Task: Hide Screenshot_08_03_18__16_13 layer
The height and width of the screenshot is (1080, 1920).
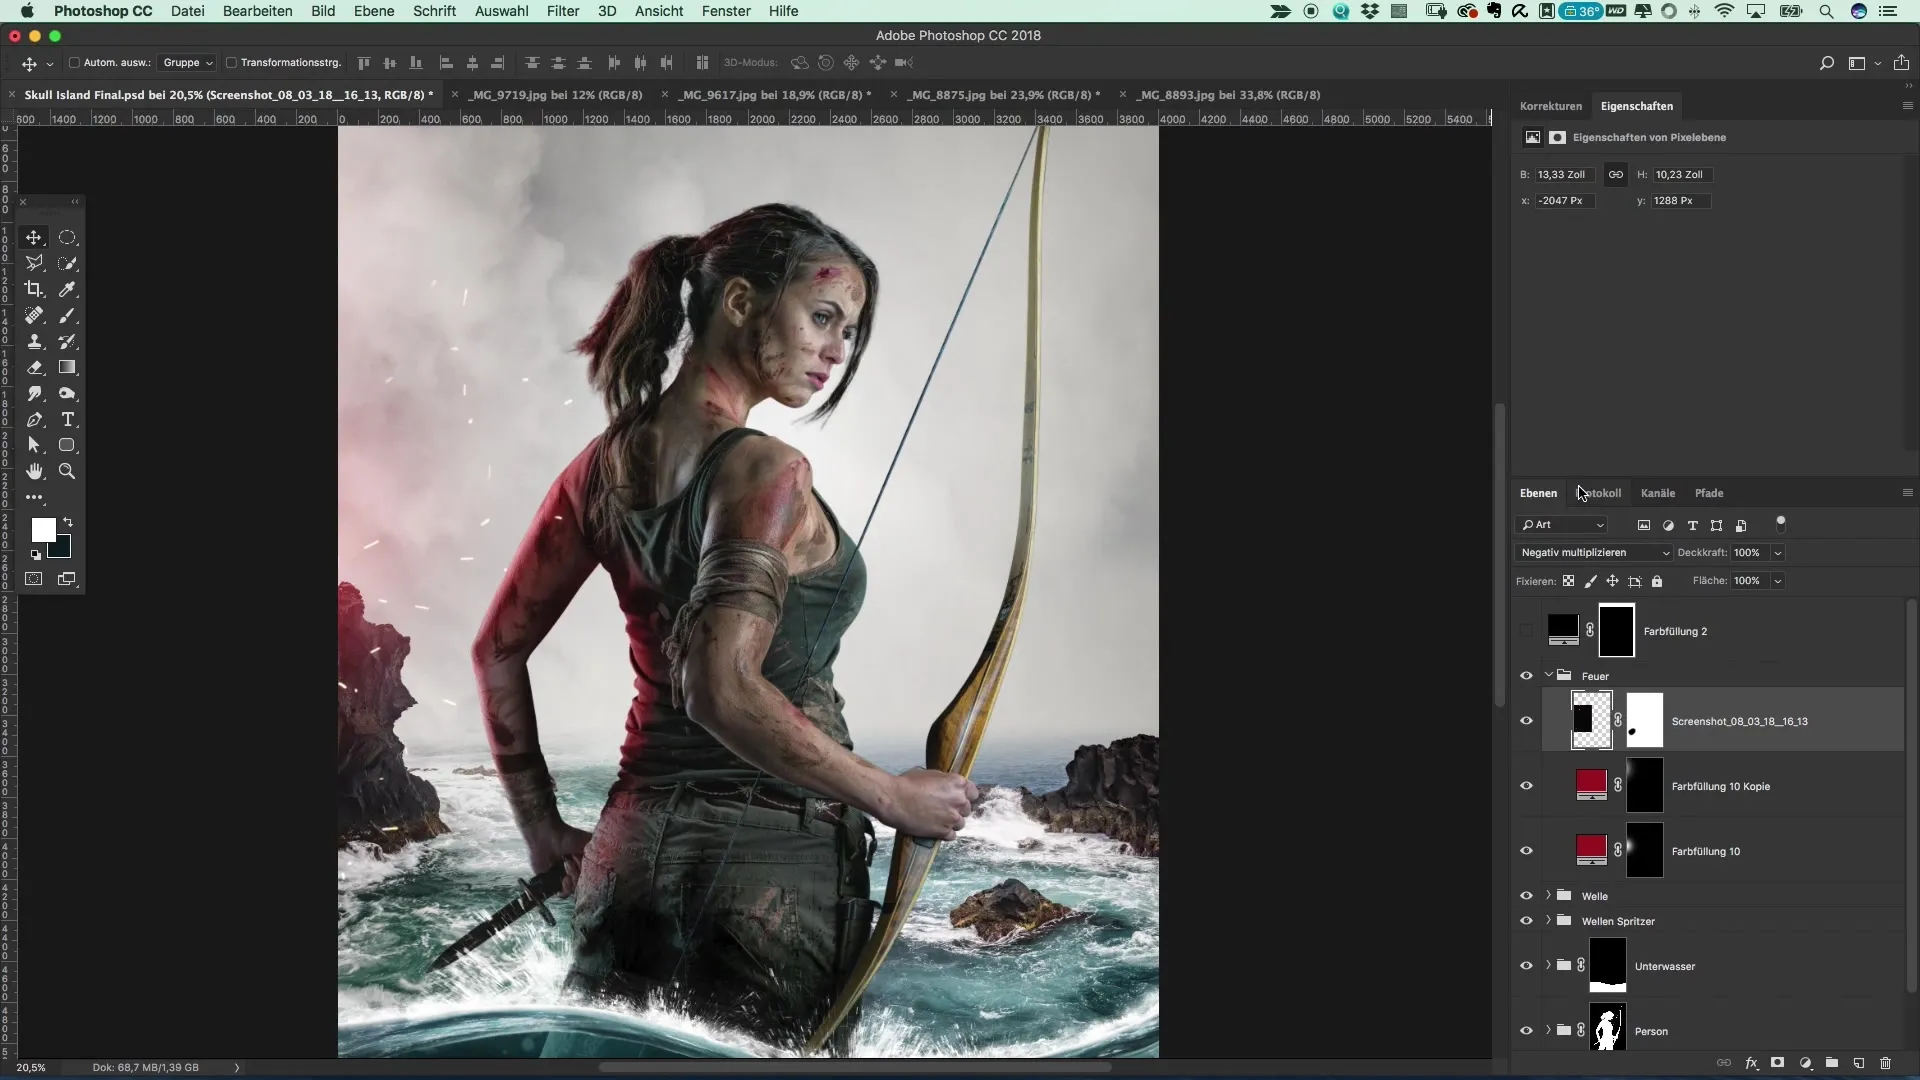Action: [1526, 721]
